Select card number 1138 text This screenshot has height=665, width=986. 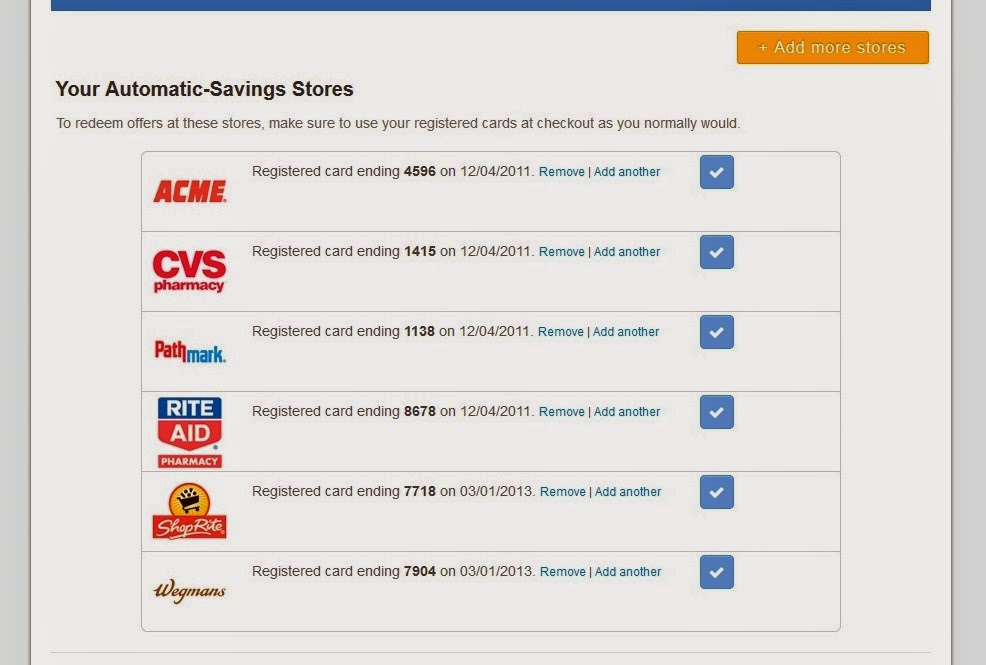point(419,331)
